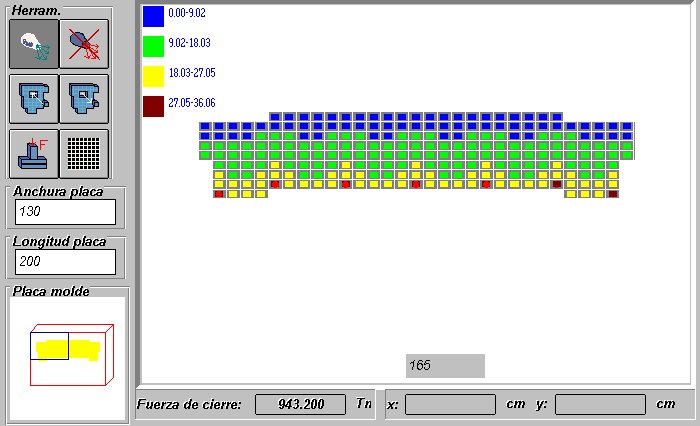Click the green 9.02-18.03 legend swatch
The height and width of the screenshot is (426, 700).
(x=153, y=46)
